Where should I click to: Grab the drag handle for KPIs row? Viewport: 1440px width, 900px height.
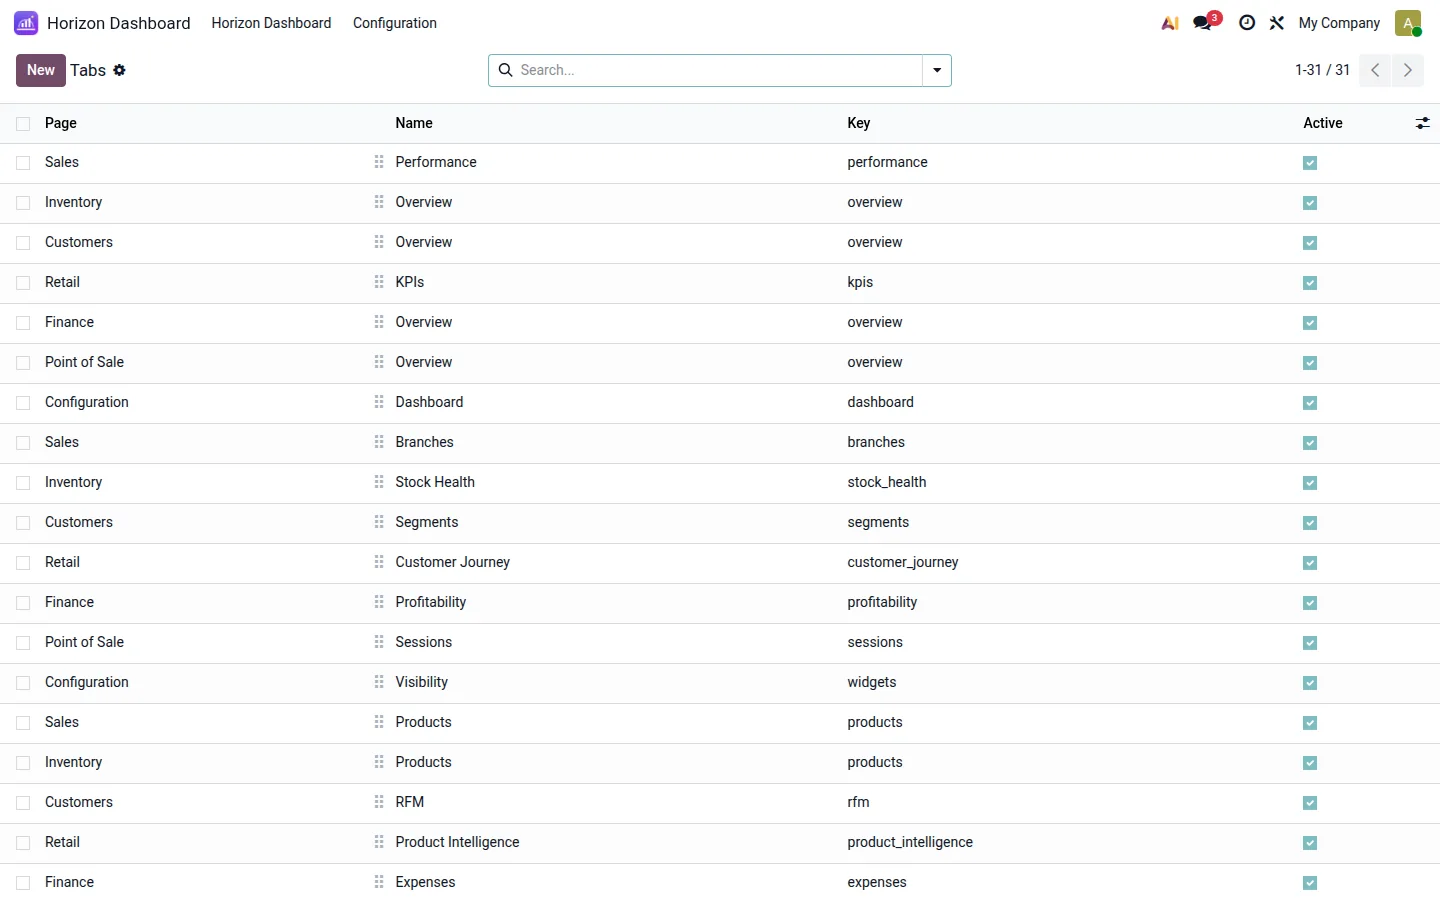coord(379,282)
